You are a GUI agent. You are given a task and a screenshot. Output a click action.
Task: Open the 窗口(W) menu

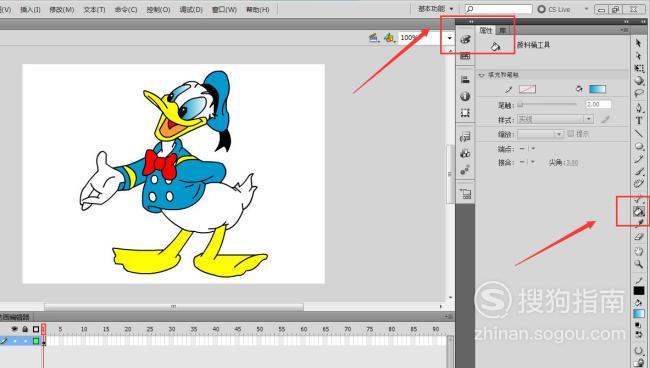click(224, 9)
